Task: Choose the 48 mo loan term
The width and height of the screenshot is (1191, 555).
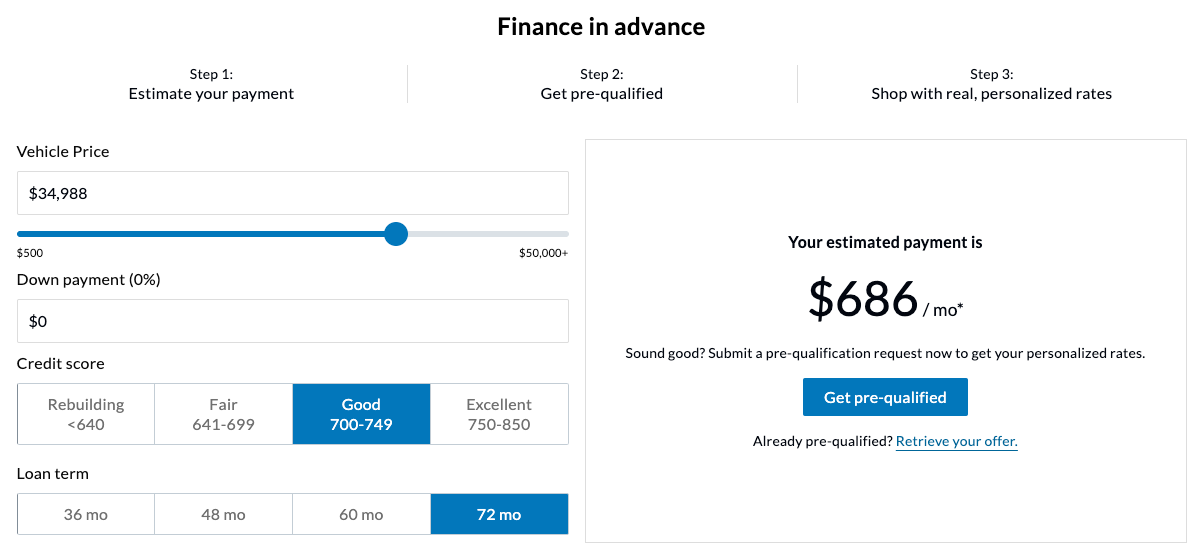Action: [223, 514]
